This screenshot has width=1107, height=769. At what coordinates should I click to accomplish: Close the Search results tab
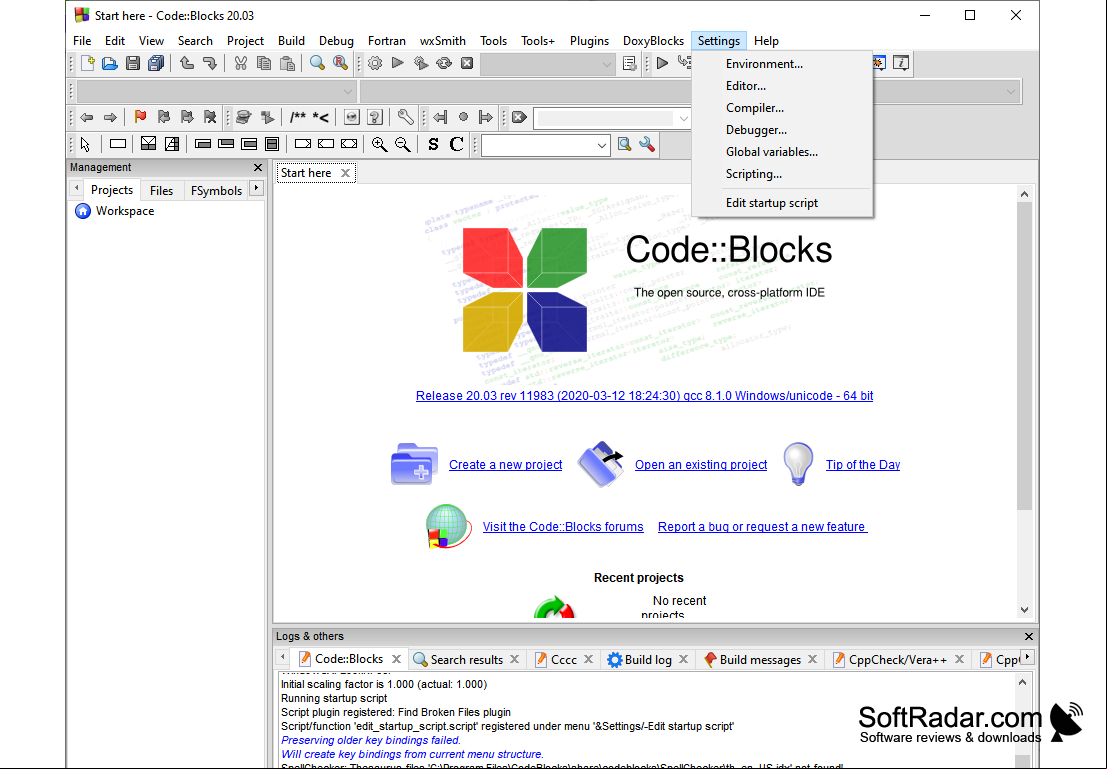pyautogui.click(x=515, y=660)
